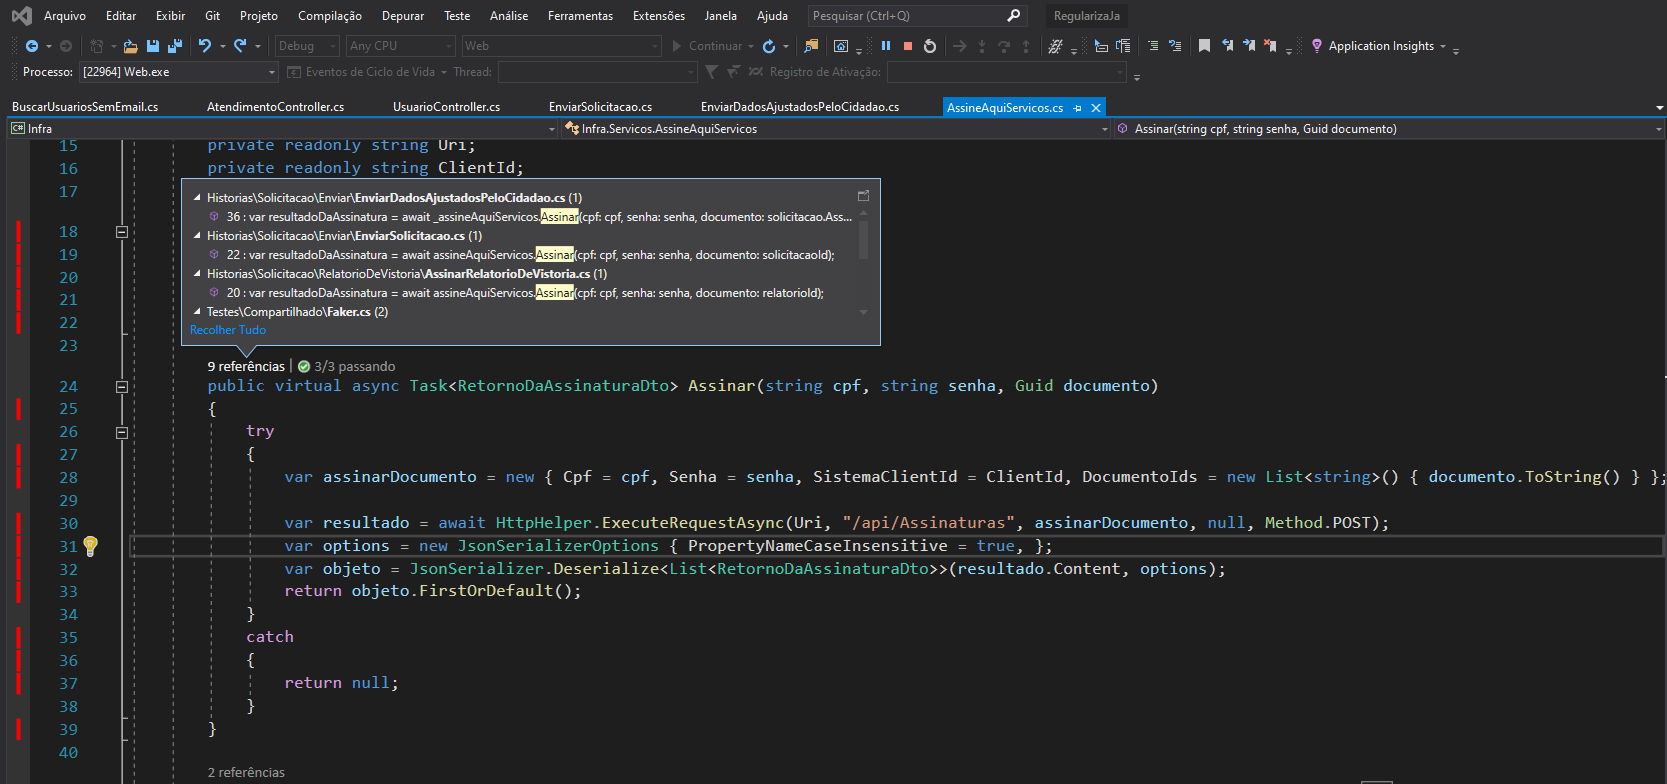Dock the references popup with its corner icon
Screen dimensions: 1667x784
click(x=864, y=196)
